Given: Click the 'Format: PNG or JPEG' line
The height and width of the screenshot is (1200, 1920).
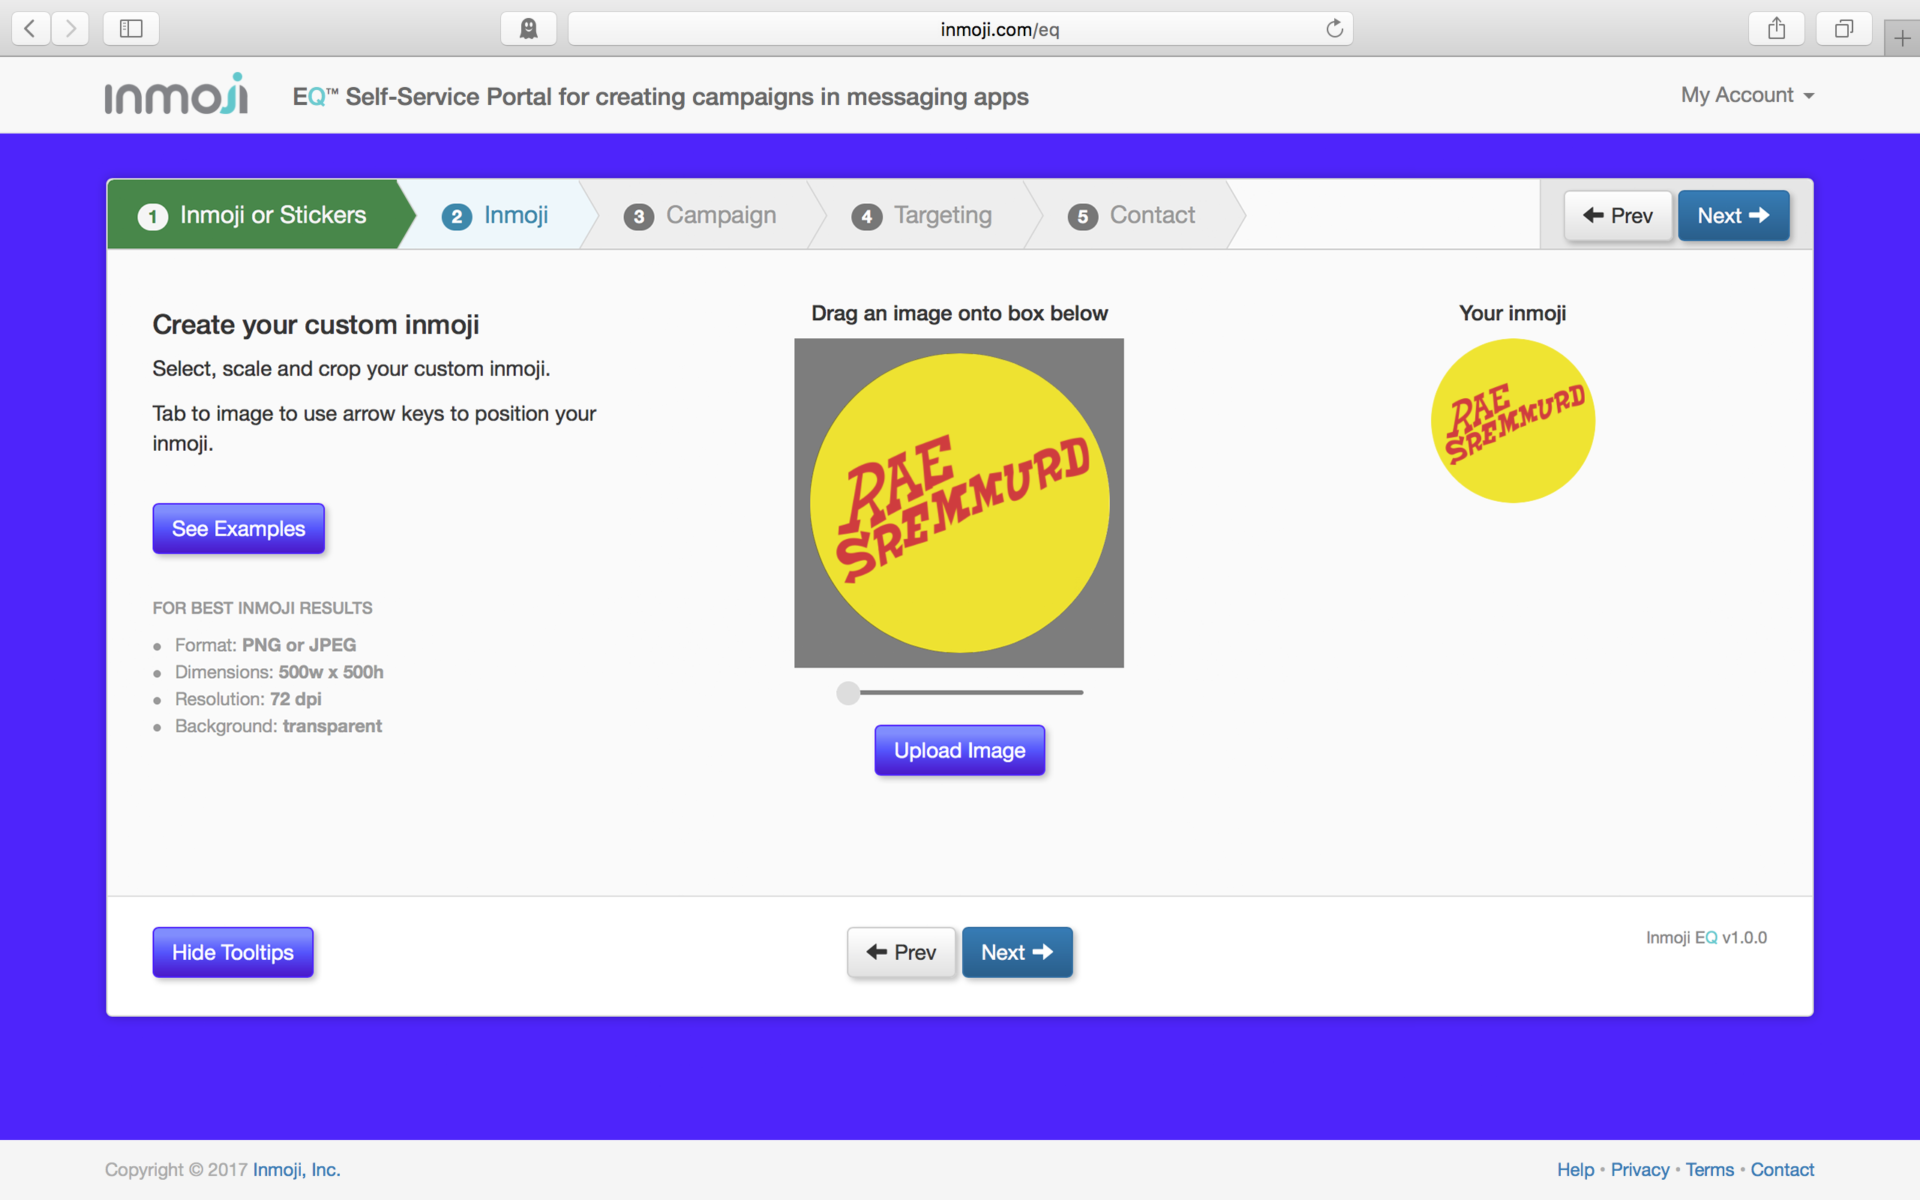Looking at the screenshot, I should click(x=265, y=645).
